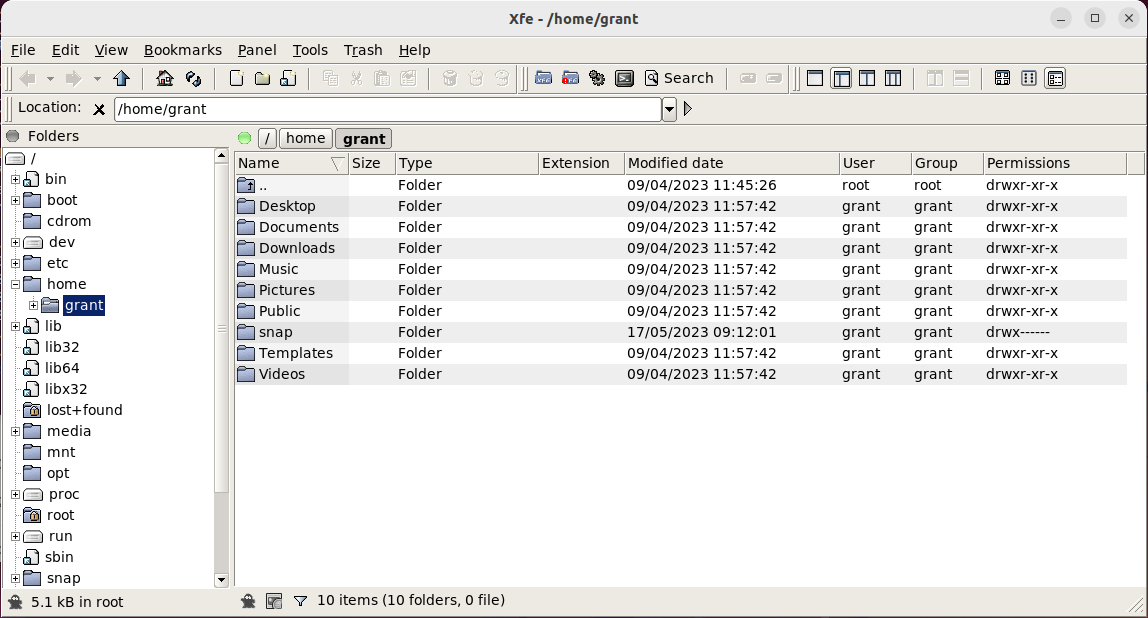Refresh the folder view with the refresh icon
Viewport: 1148px width, 618px height.
pyautogui.click(x=192, y=78)
